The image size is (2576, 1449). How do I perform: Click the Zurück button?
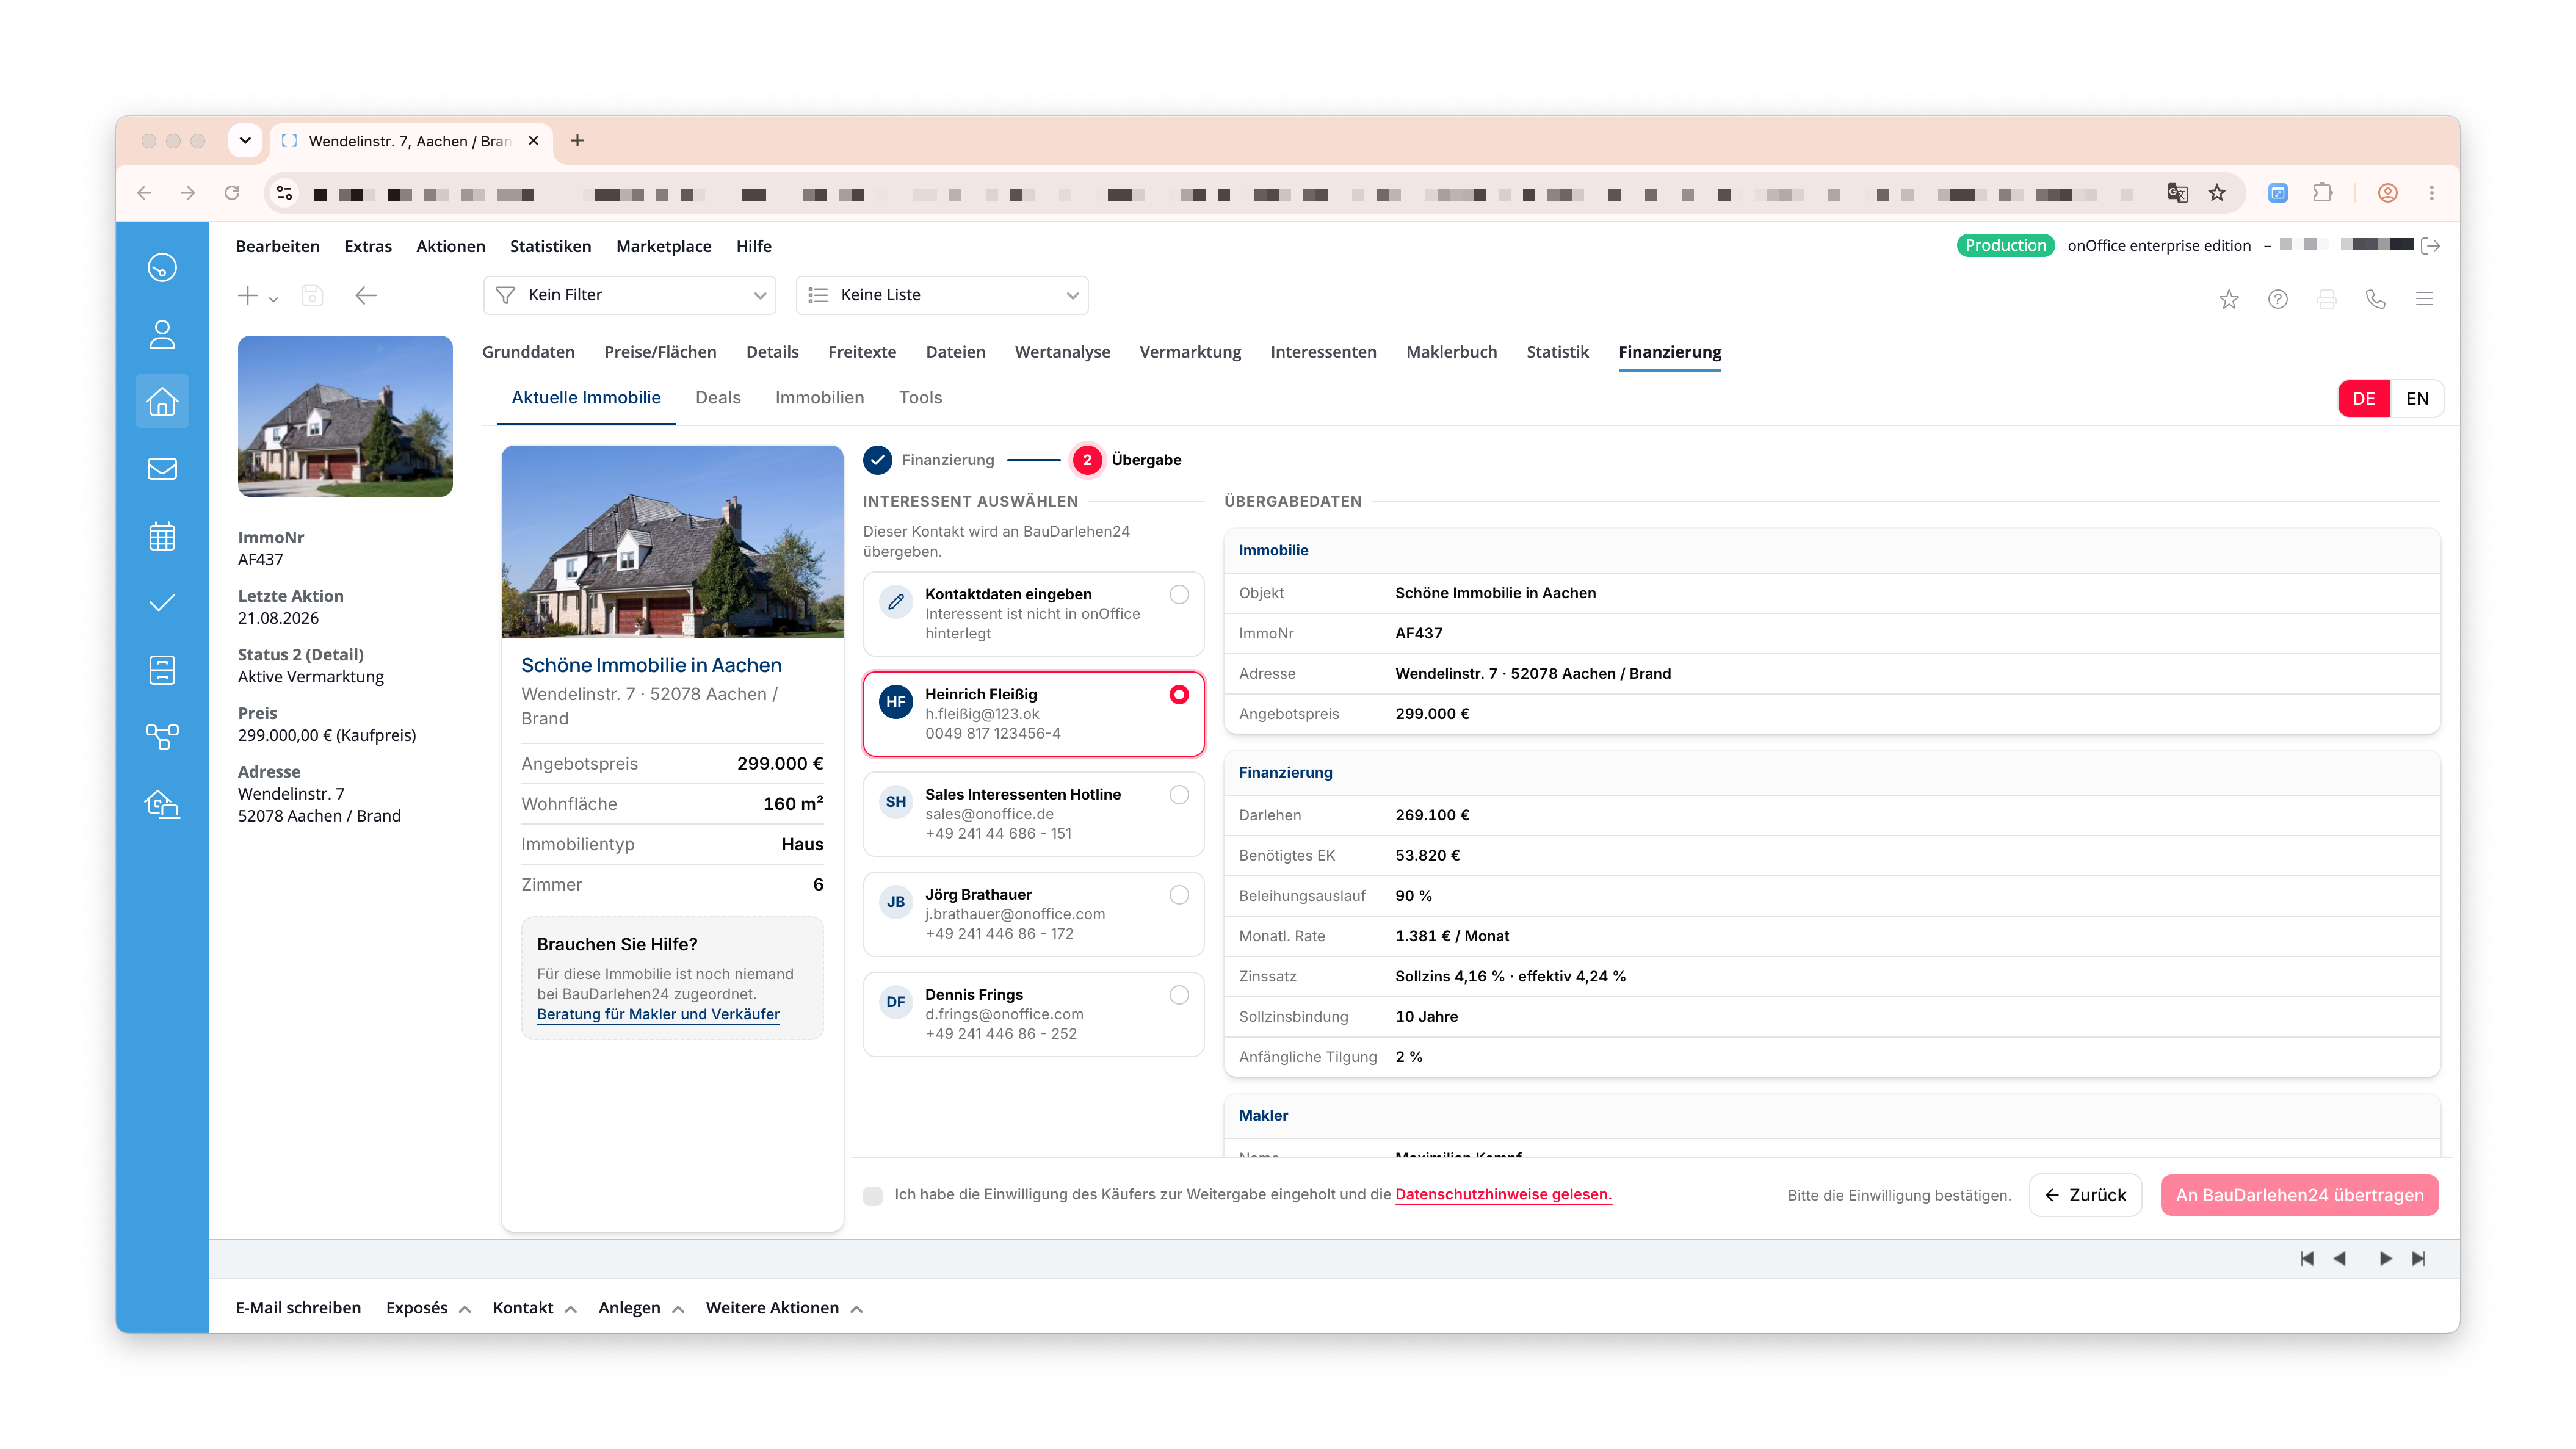2085,1195
